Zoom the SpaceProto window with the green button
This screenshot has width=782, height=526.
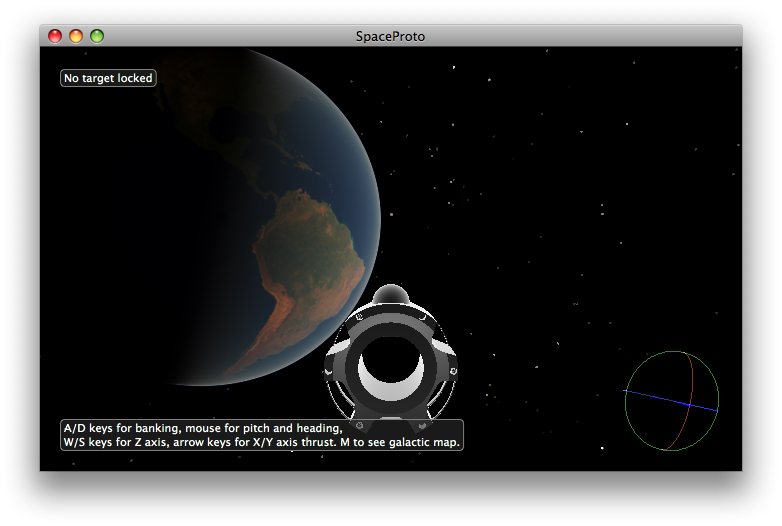click(97, 36)
